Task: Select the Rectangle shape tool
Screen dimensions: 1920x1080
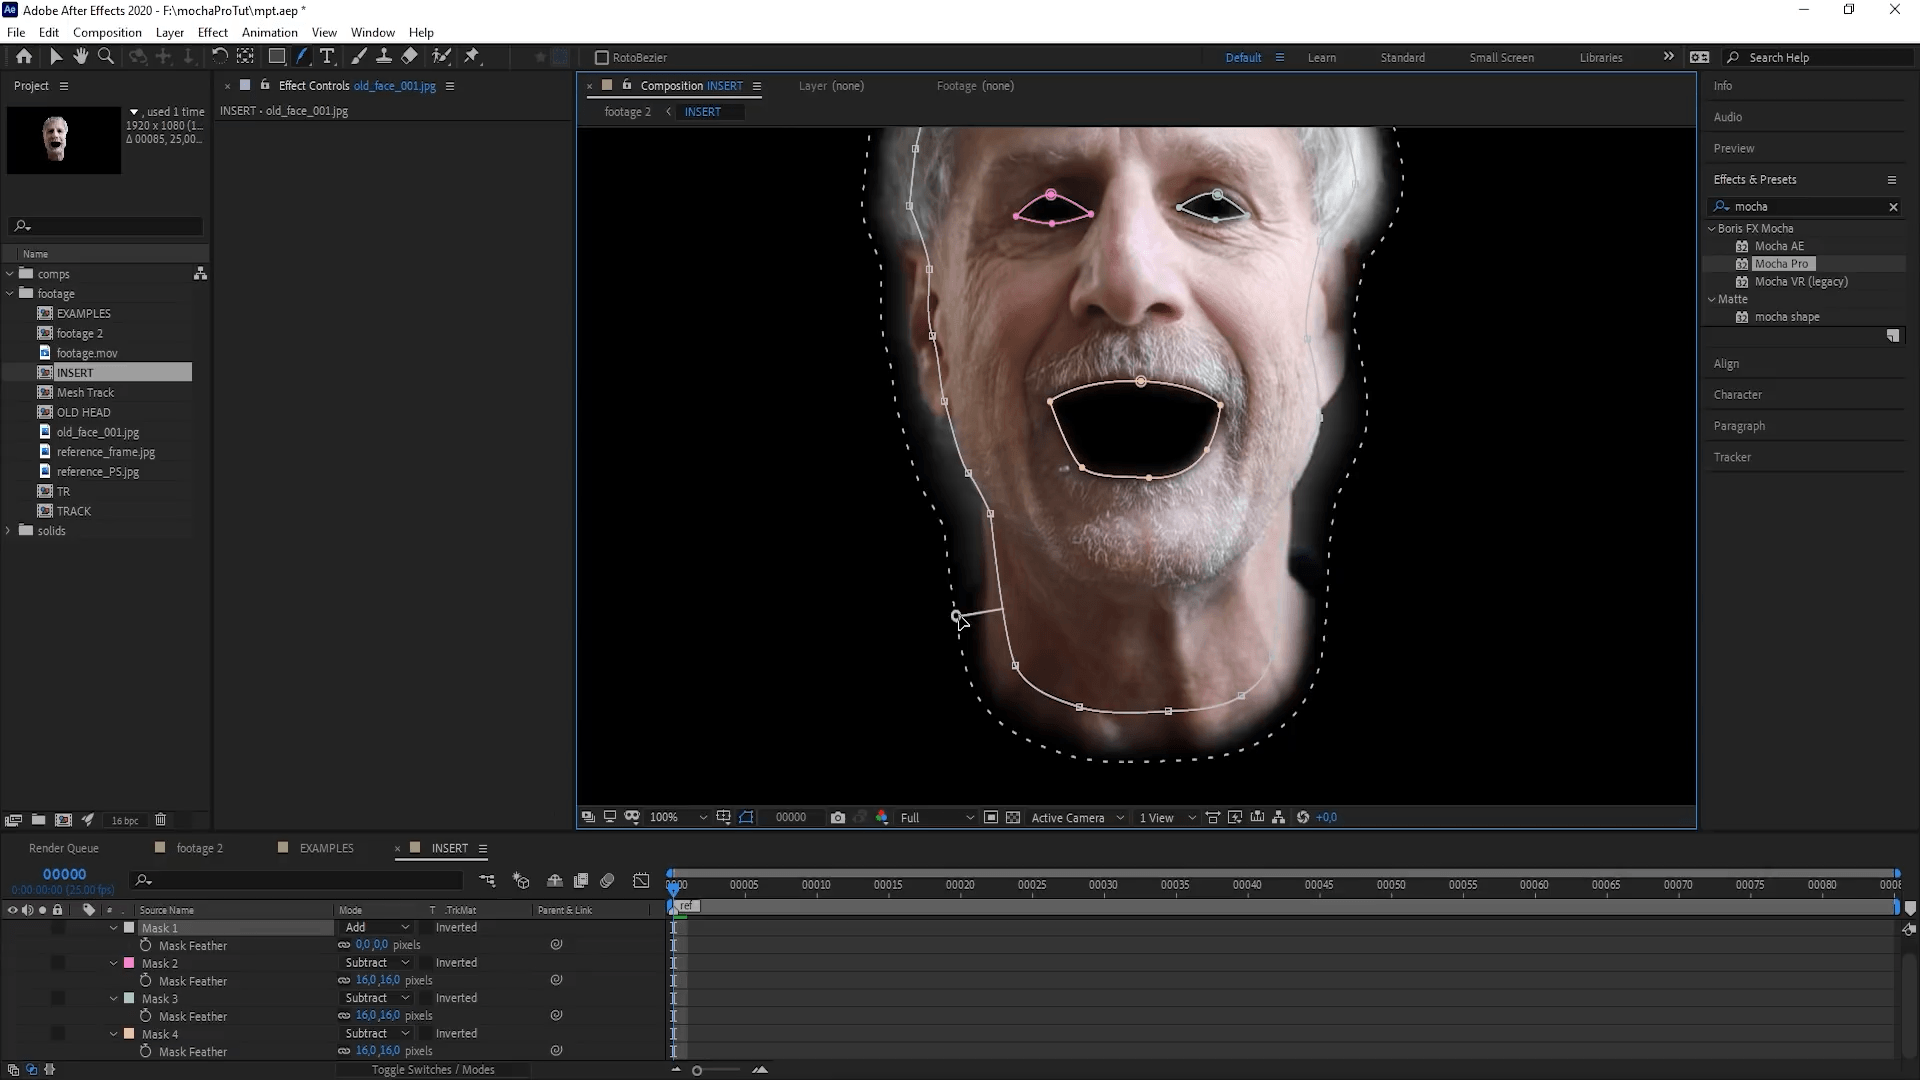Action: click(x=277, y=57)
